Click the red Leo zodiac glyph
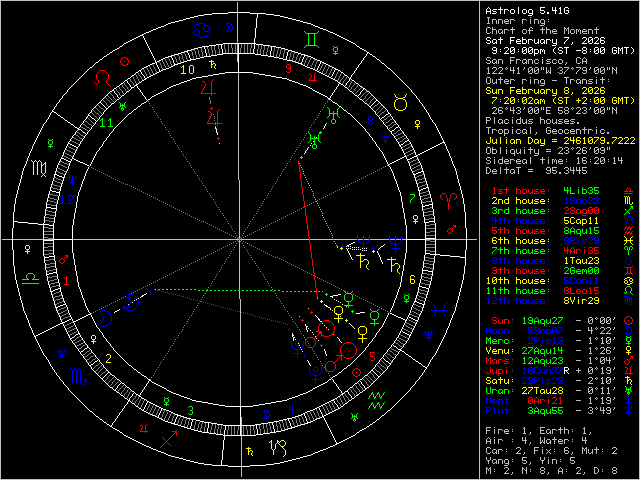This screenshot has height=480, width=640. pos(103,77)
